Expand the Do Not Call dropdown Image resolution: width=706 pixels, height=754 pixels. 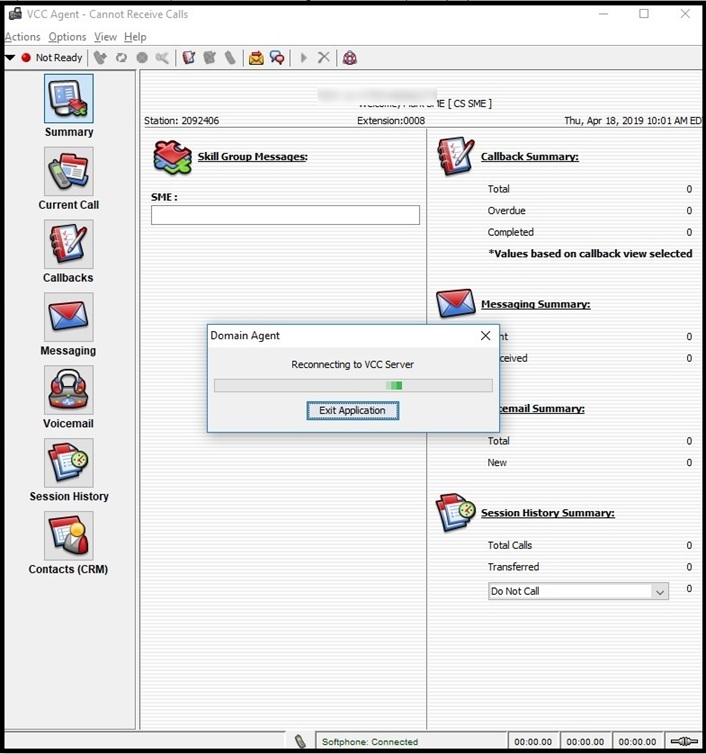(659, 591)
